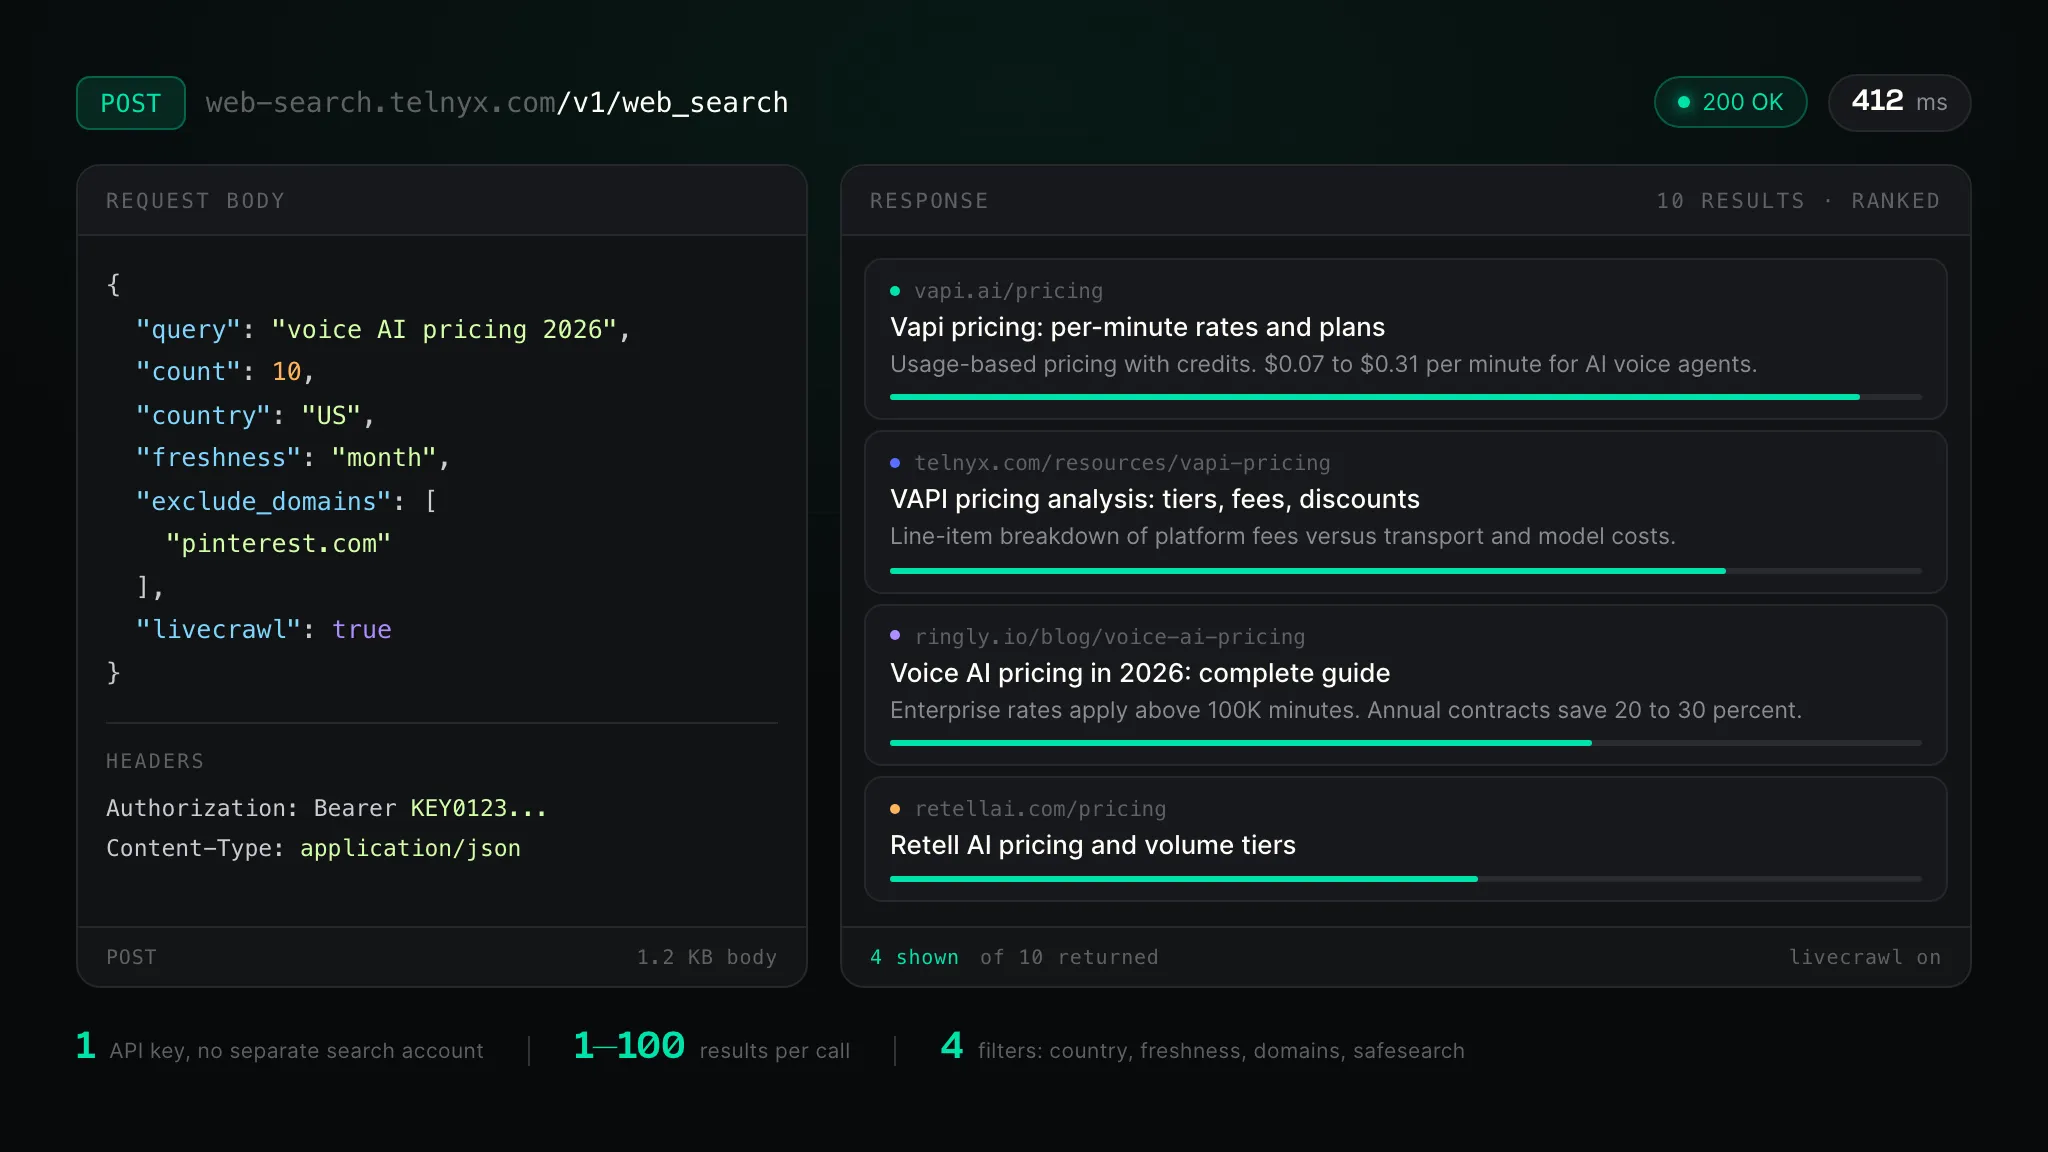Click the "10 RESULTS · RANKED" label

click(x=1798, y=201)
